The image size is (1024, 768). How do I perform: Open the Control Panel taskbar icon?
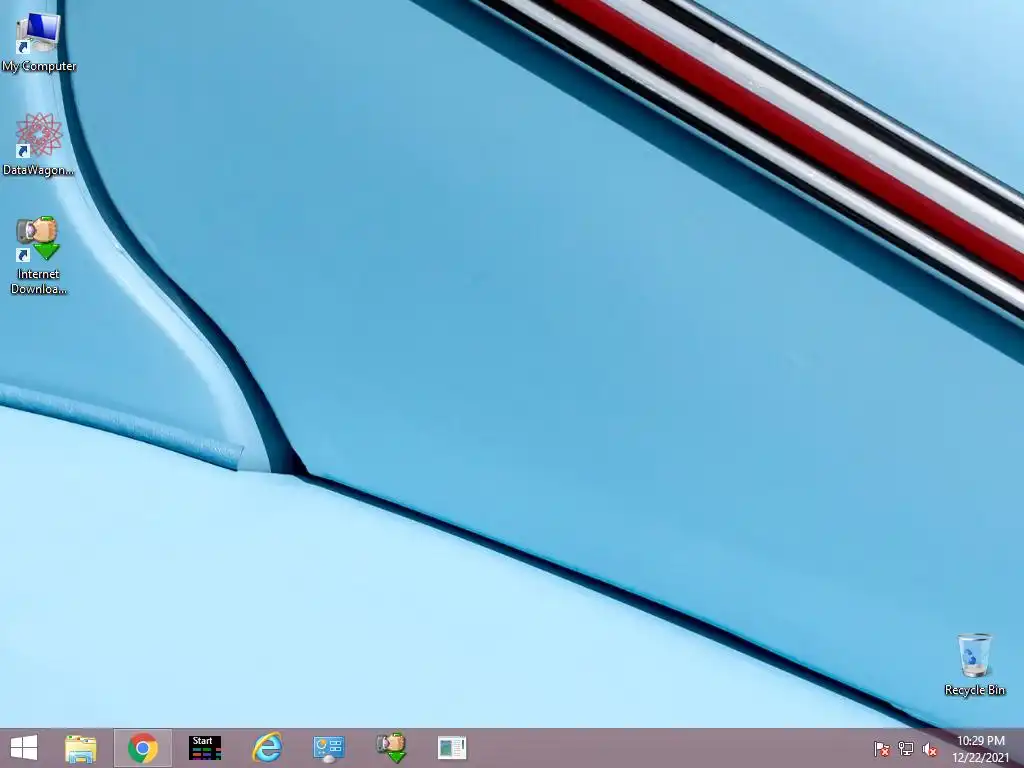click(x=328, y=748)
